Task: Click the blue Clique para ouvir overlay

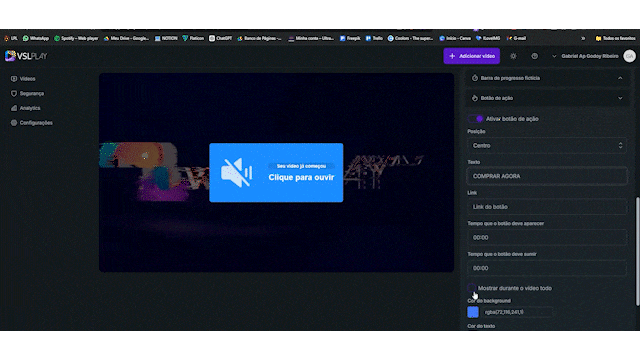Action: tap(276, 173)
